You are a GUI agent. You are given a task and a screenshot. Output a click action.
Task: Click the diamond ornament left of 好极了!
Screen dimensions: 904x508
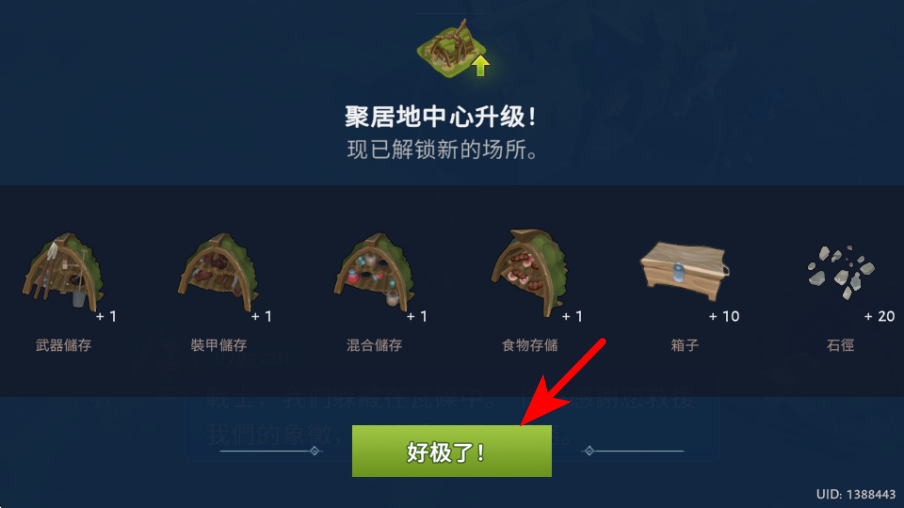point(314,451)
